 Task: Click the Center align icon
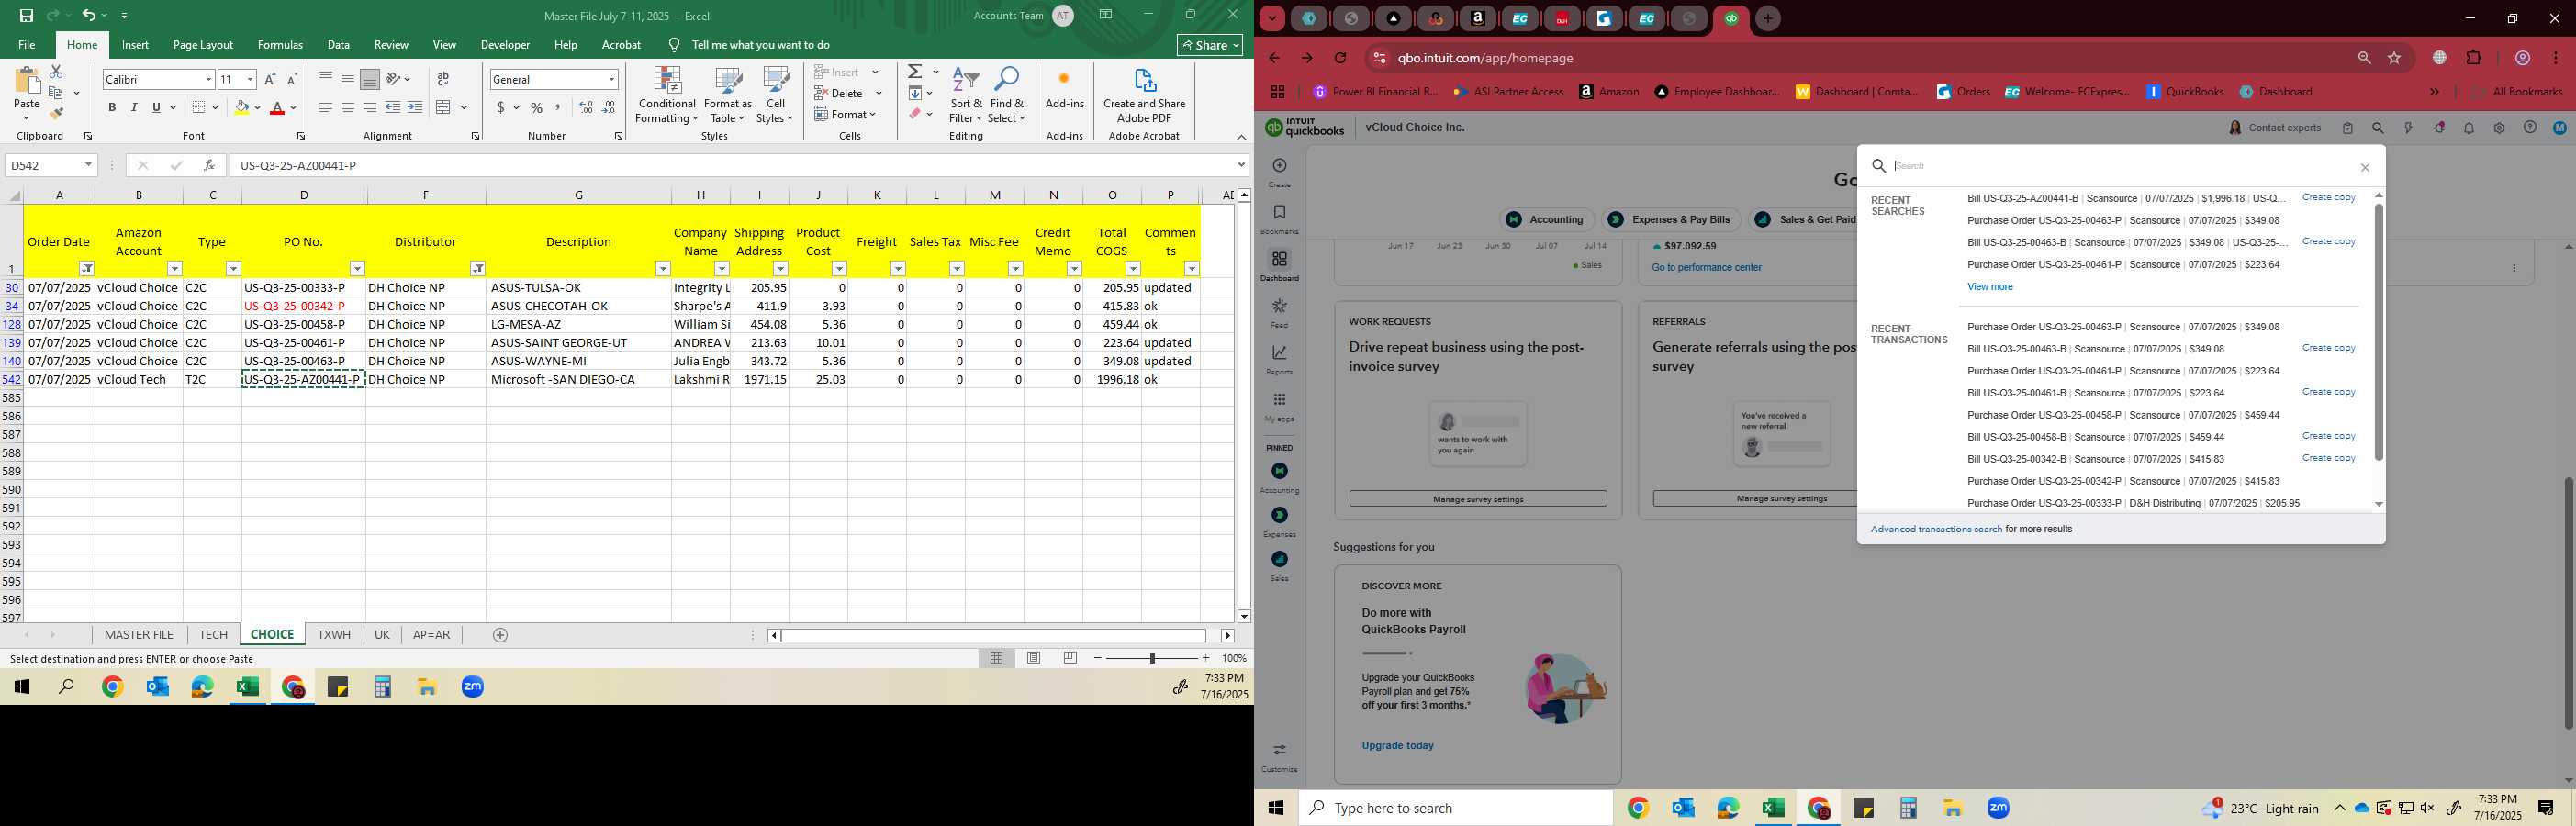point(347,107)
